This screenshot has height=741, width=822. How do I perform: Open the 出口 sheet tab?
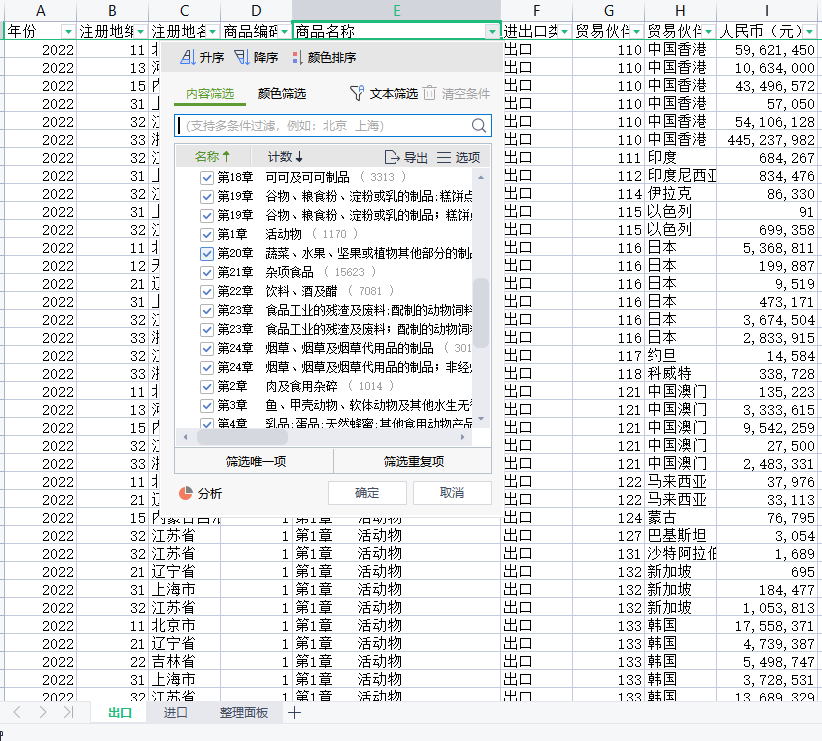(x=120, y=713)
